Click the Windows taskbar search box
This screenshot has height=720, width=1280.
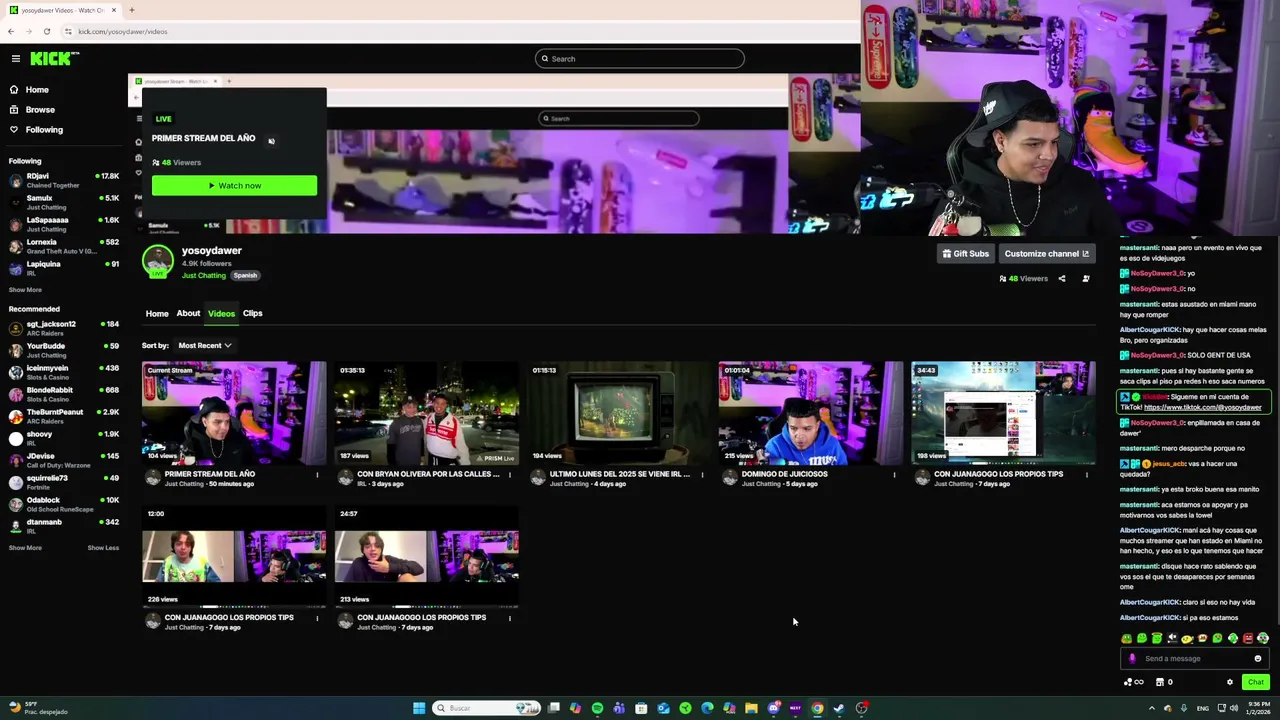pos(486,709)
